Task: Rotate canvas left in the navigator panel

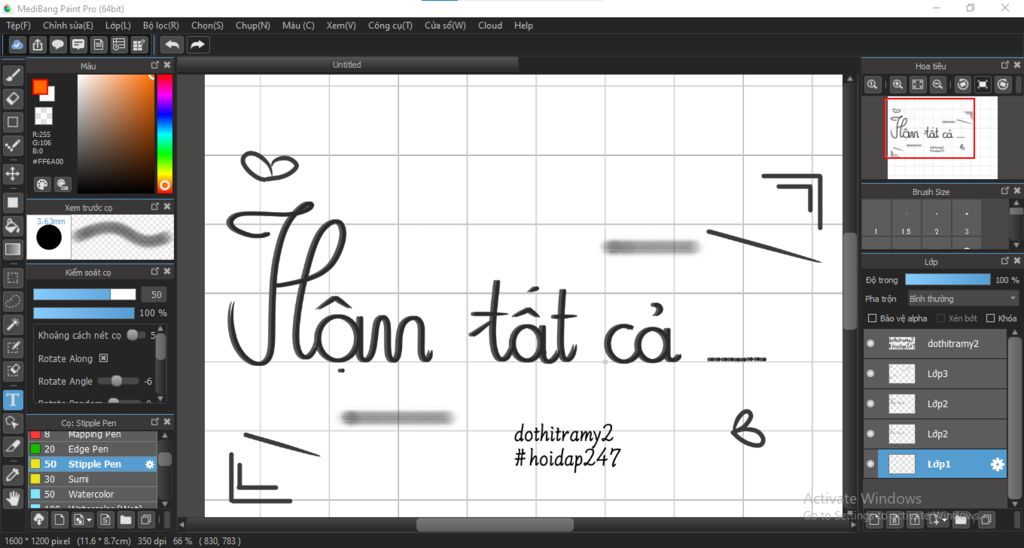Action: [x=963, y=84]
